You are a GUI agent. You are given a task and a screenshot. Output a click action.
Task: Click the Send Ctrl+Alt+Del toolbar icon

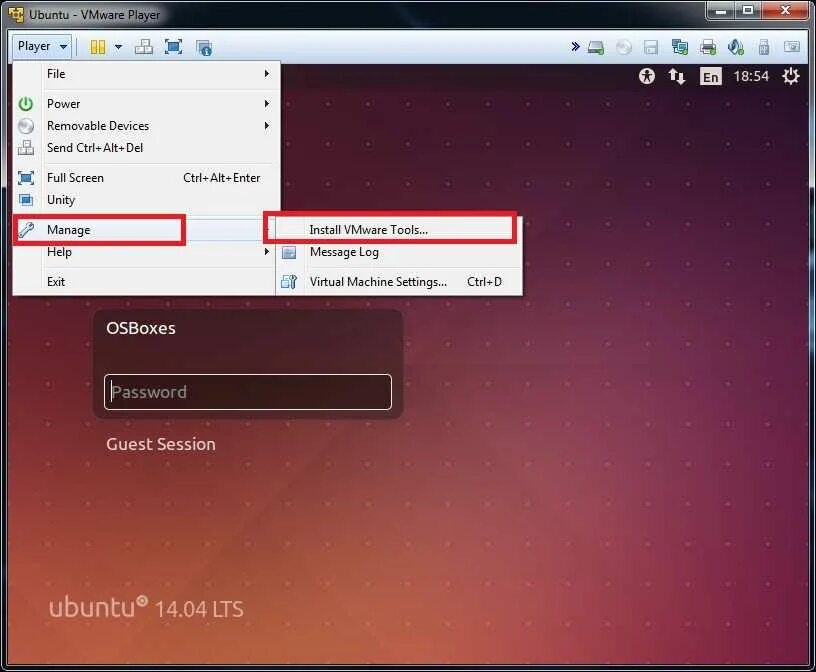coord(144,47)
